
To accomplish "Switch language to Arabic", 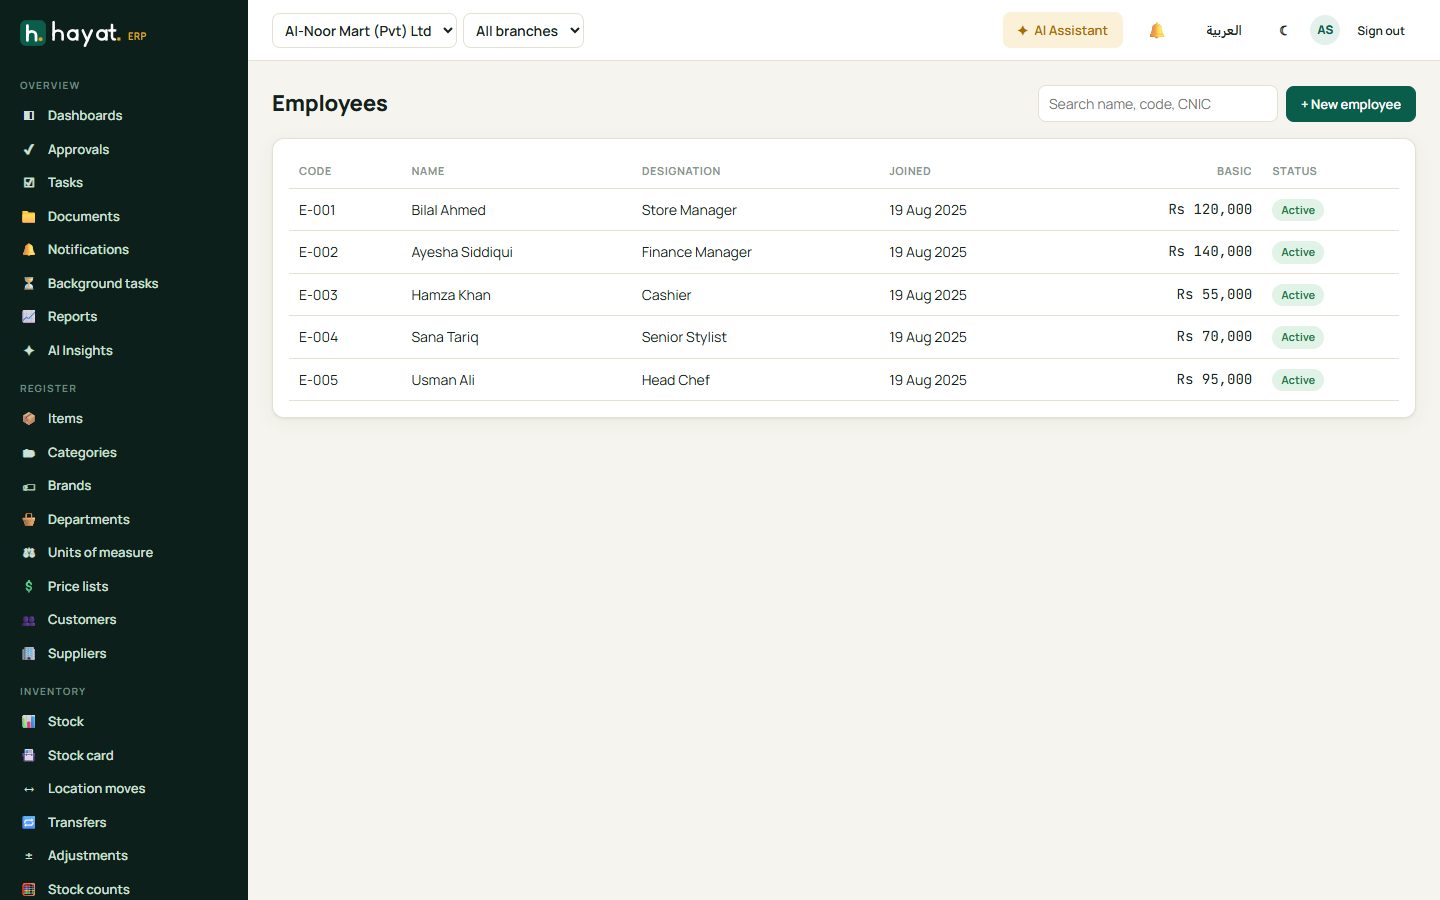I will coord(1224,31).
